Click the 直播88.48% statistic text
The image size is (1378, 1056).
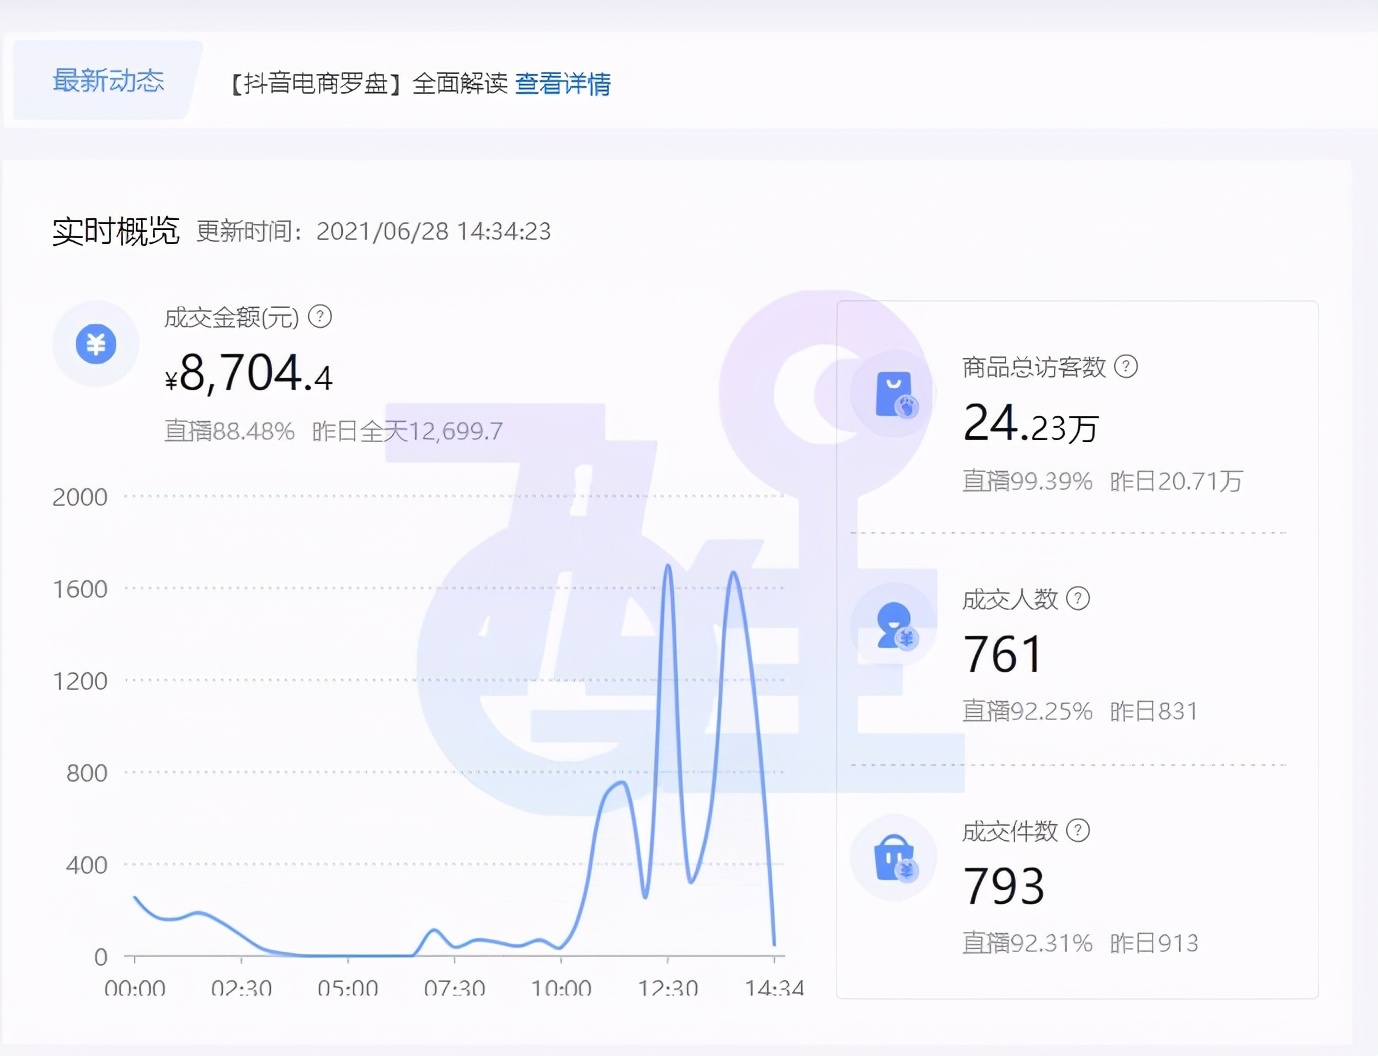click(x=229, y=431)
